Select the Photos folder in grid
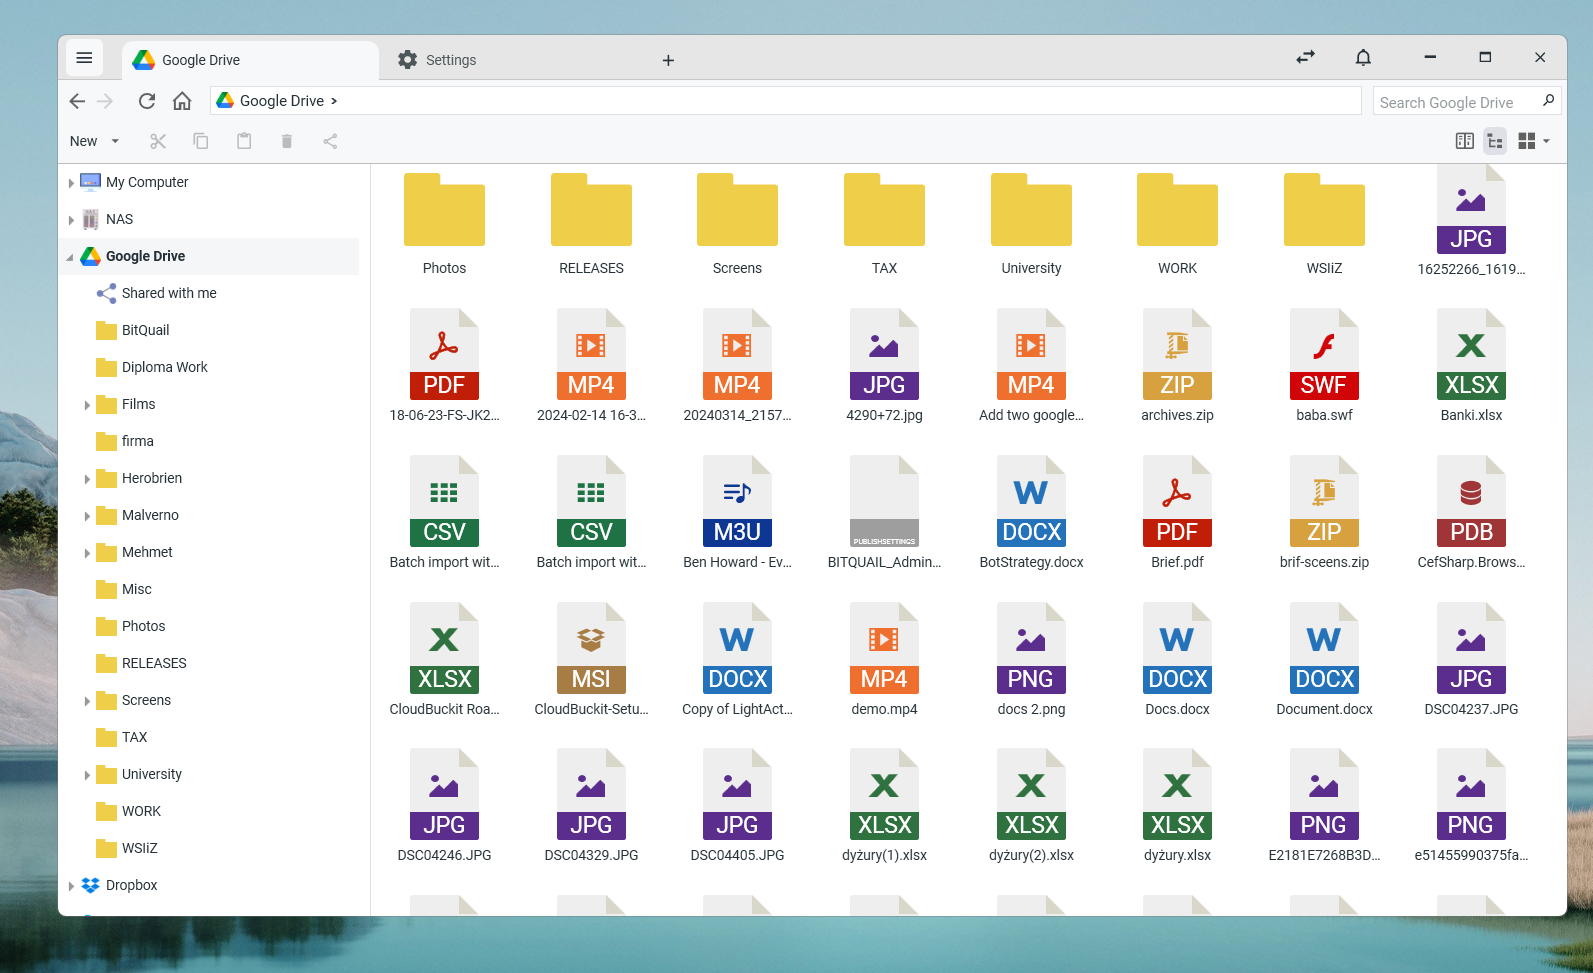The image size is (1593, 973). 444,224
